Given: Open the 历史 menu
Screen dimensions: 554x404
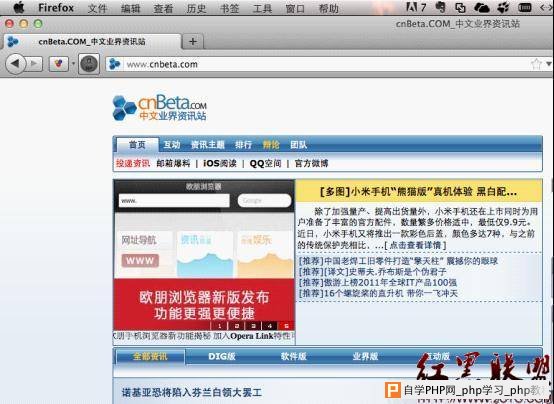Looking at the screenshot, I should click(x=196, y=8).
